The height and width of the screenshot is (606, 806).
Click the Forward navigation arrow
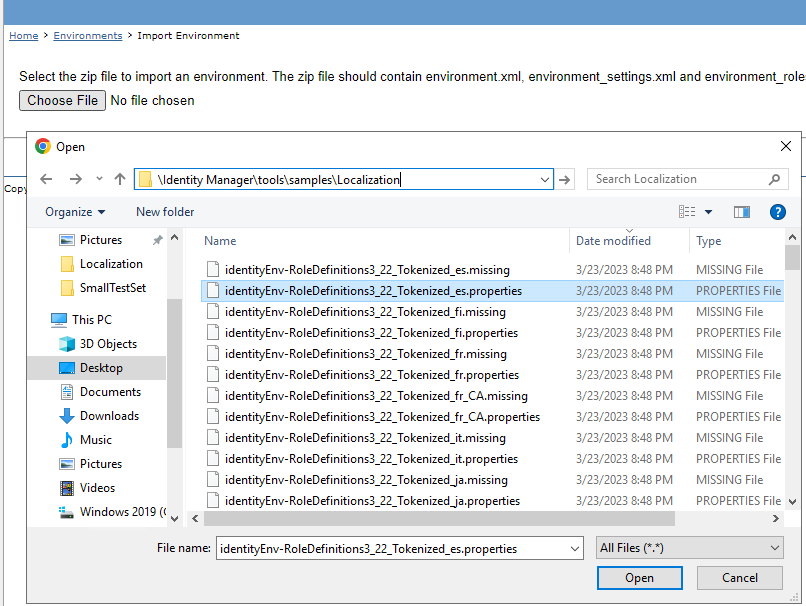[76, 179]
